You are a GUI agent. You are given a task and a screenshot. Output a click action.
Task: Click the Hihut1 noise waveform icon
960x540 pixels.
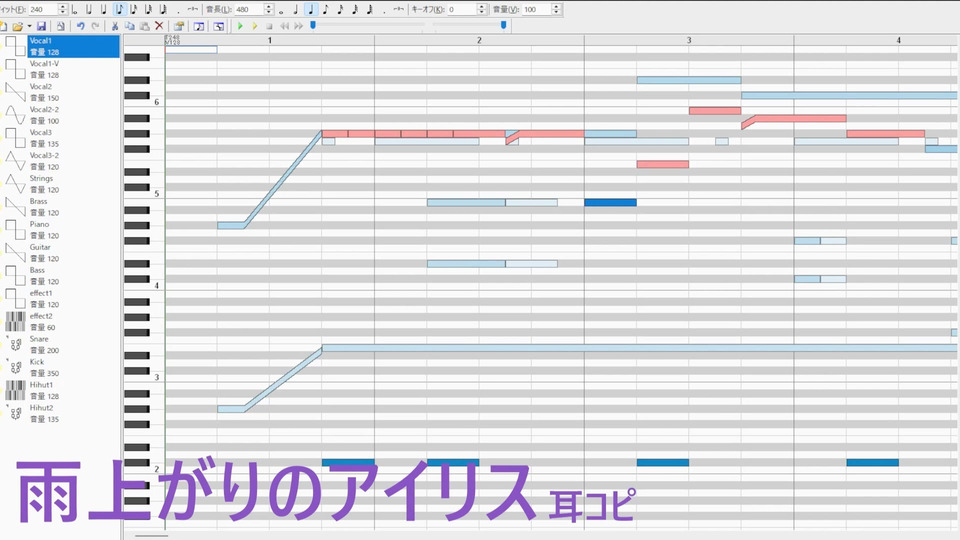pos(15,391)
